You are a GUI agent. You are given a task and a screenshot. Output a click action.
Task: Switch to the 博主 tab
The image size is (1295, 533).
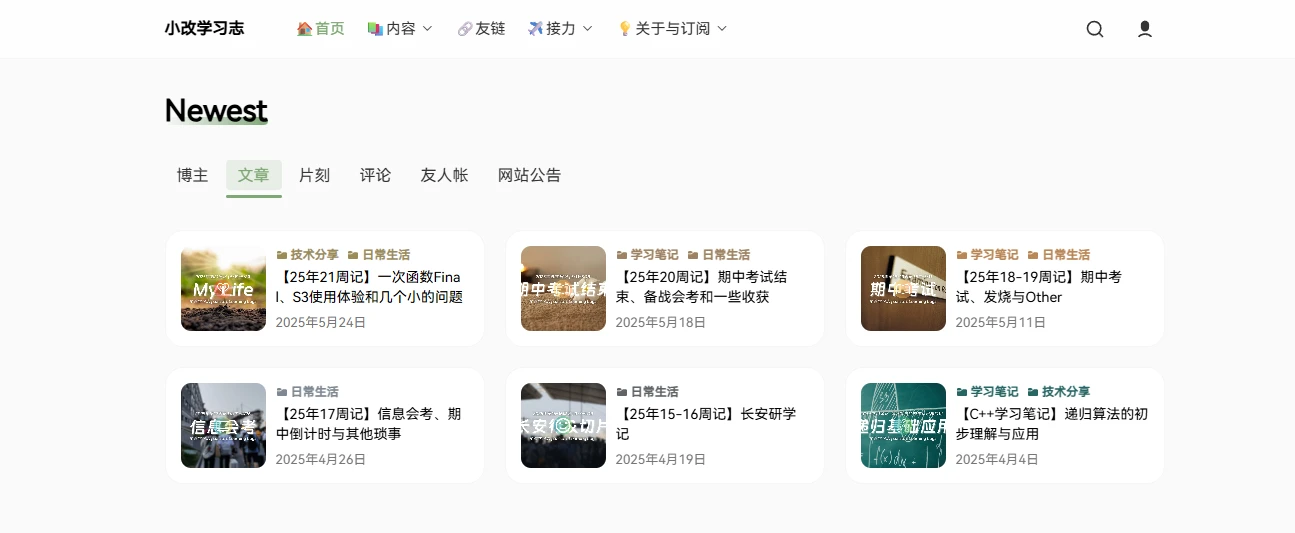point(193,175)
